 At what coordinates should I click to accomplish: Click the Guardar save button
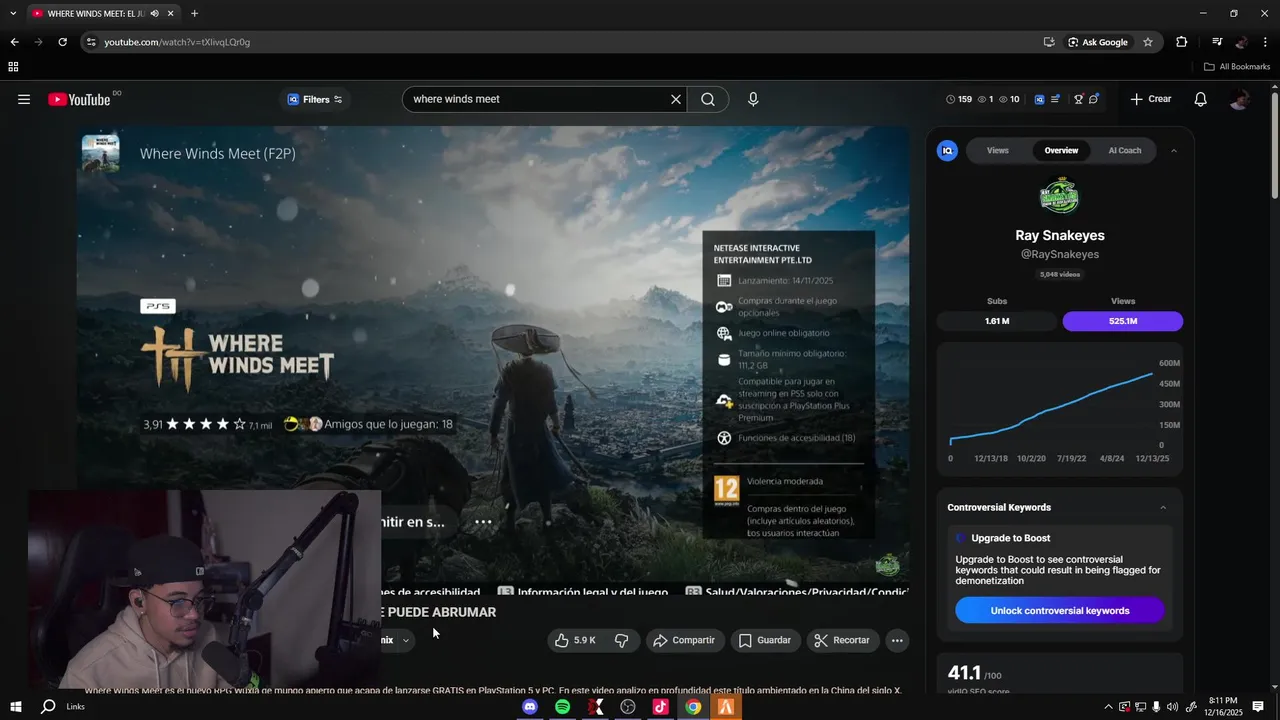(x=765, y=640)
